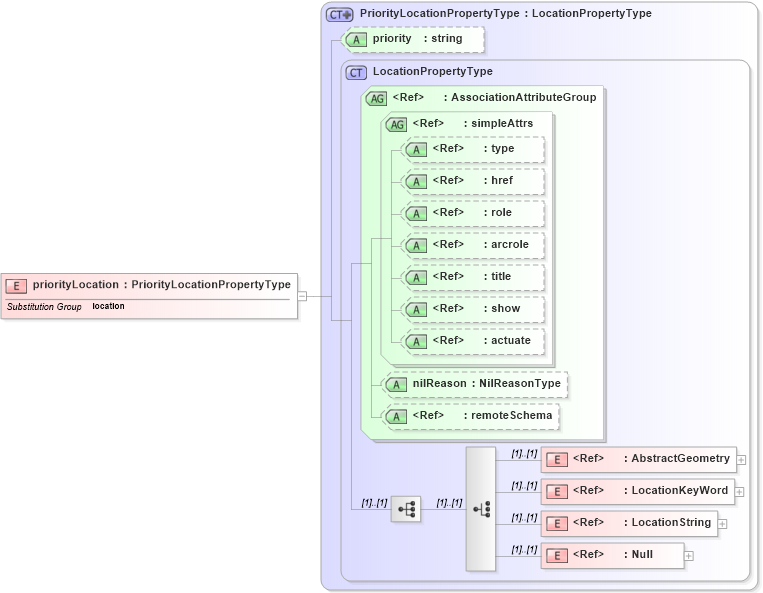
Task: Select the ': role' reference label
Action: click(497, 213)
